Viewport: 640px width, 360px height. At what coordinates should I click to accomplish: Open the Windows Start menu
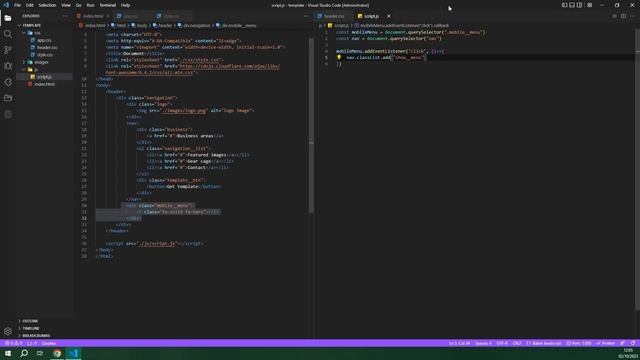click(8, 353)
